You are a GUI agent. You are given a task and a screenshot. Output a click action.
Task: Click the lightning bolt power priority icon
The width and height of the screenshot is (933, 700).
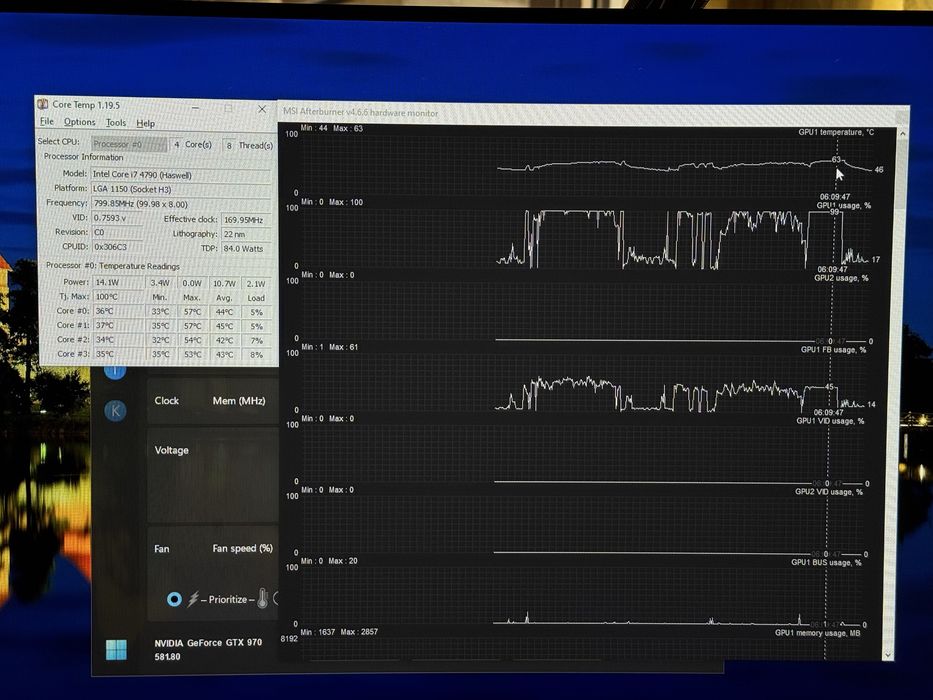[x=193, y=599]
